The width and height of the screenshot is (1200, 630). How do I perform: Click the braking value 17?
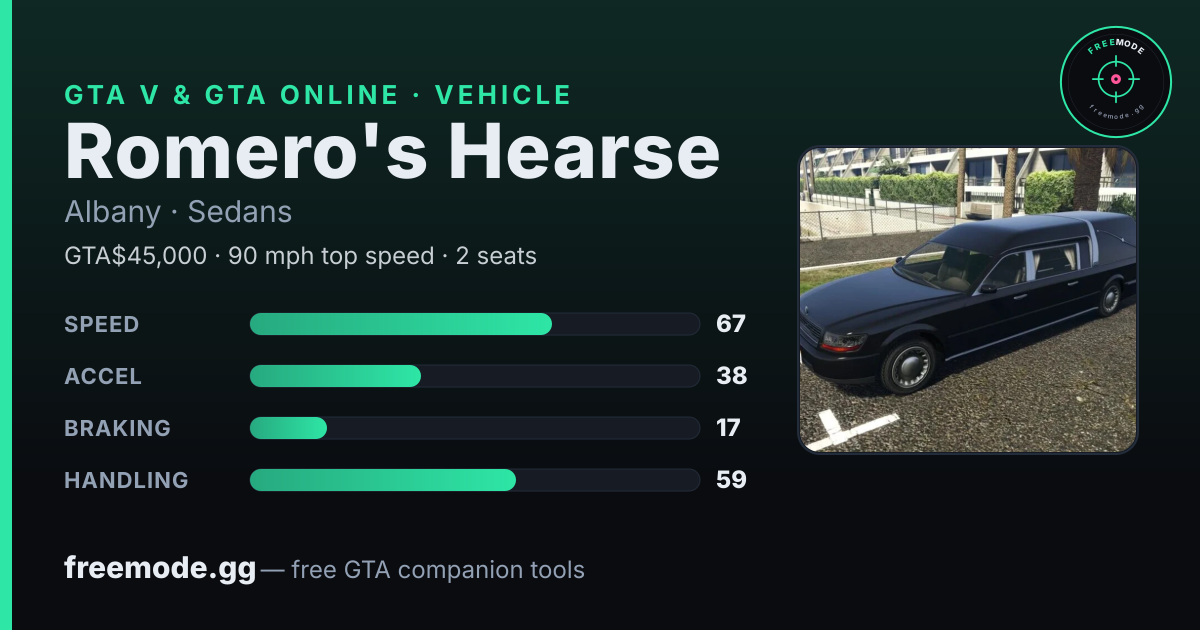pos(728,428)
